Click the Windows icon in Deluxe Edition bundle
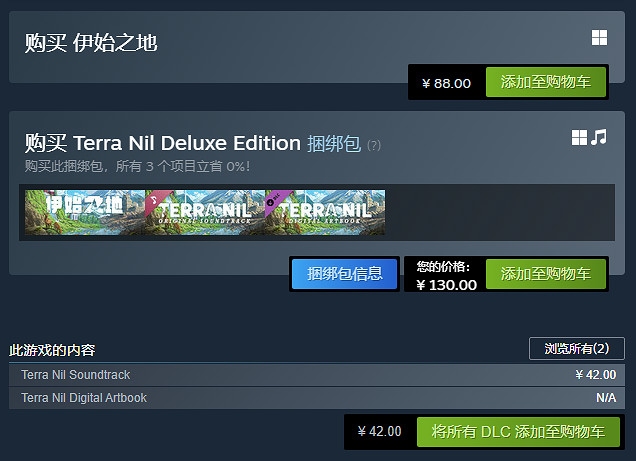The width and height of the screenshot is (636, 461). [579, 138]
